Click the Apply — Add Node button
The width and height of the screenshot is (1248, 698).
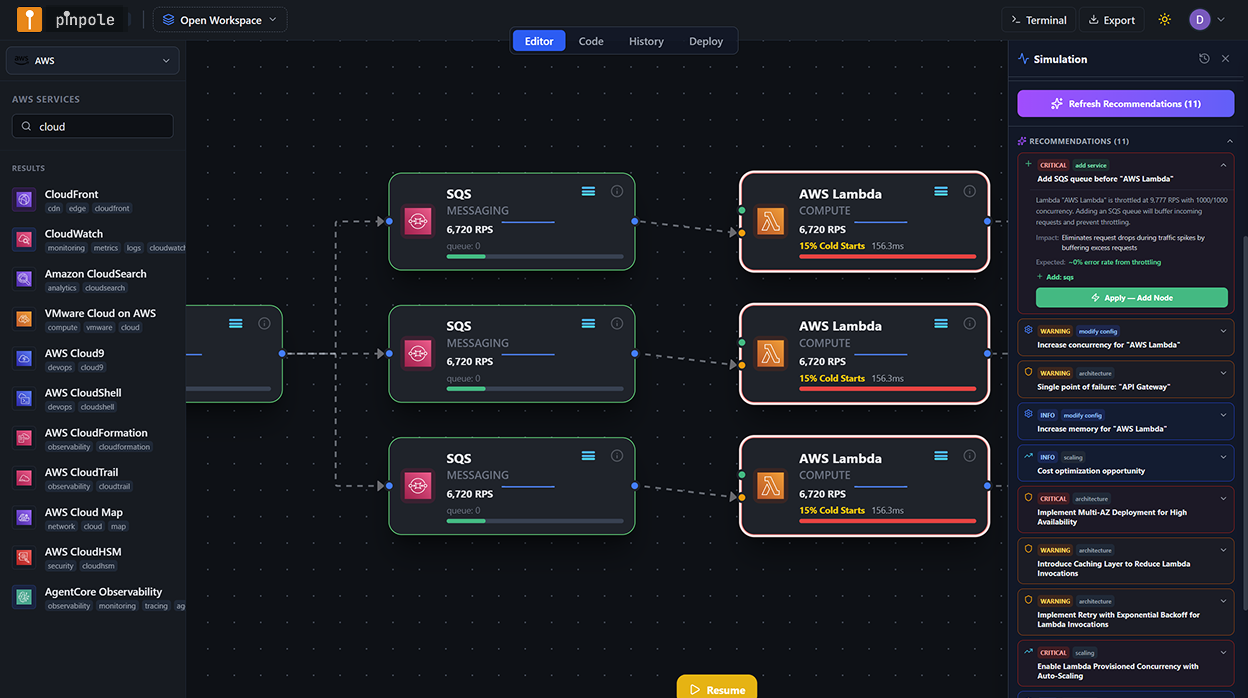[x=1131, y=298]
